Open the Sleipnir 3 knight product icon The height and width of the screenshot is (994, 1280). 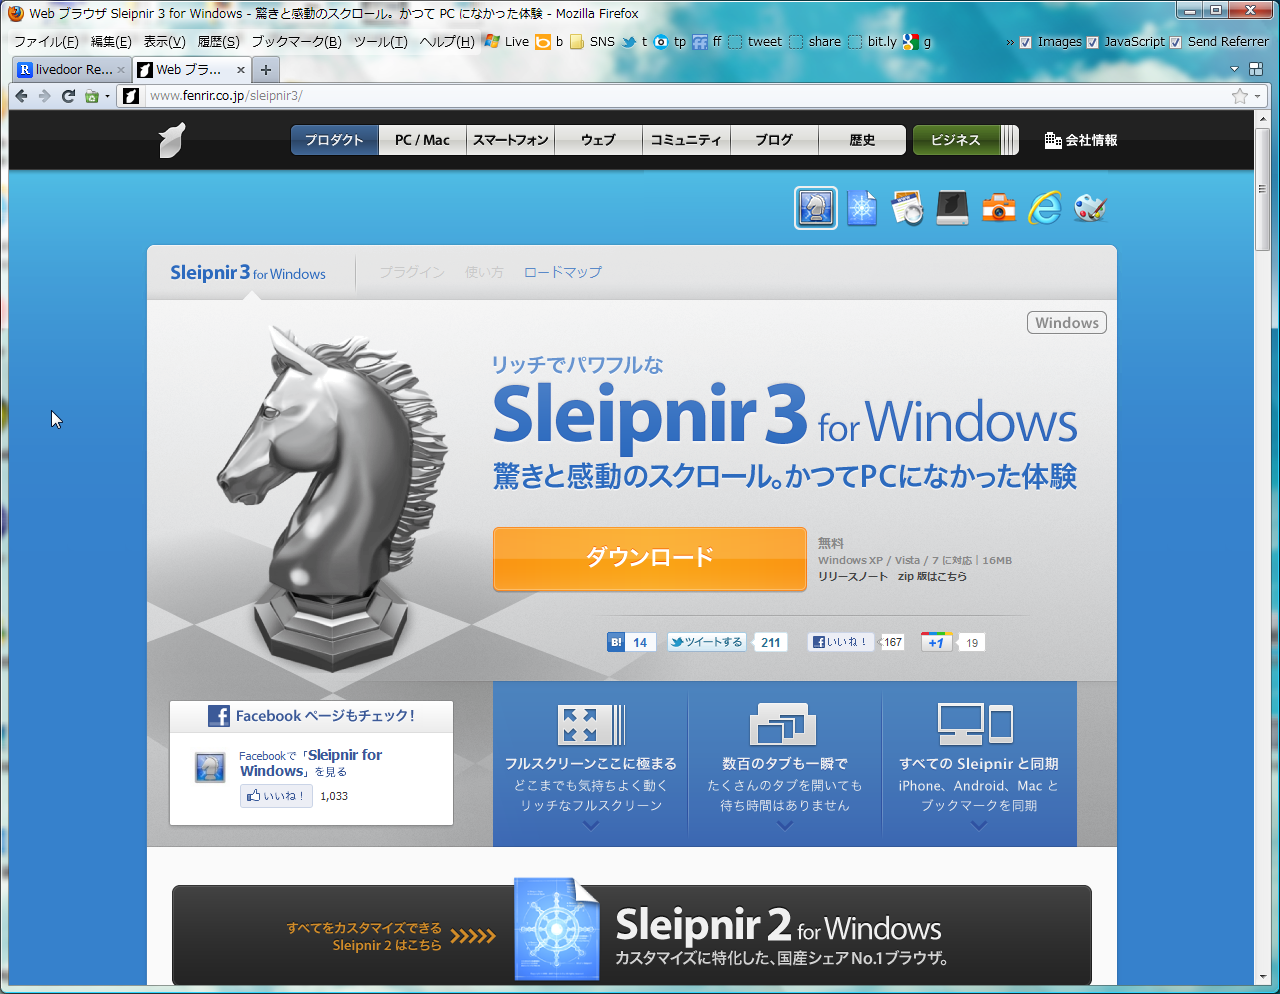tap(816, 208)
